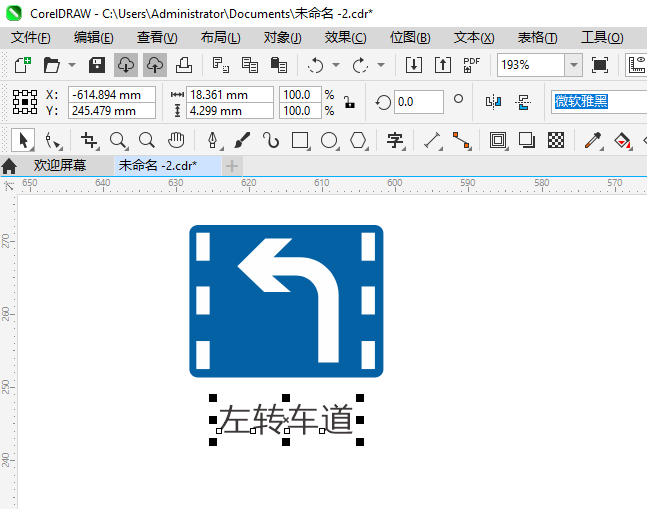
Task: Create a new document via toolbar icon
Action: (23, 65)
